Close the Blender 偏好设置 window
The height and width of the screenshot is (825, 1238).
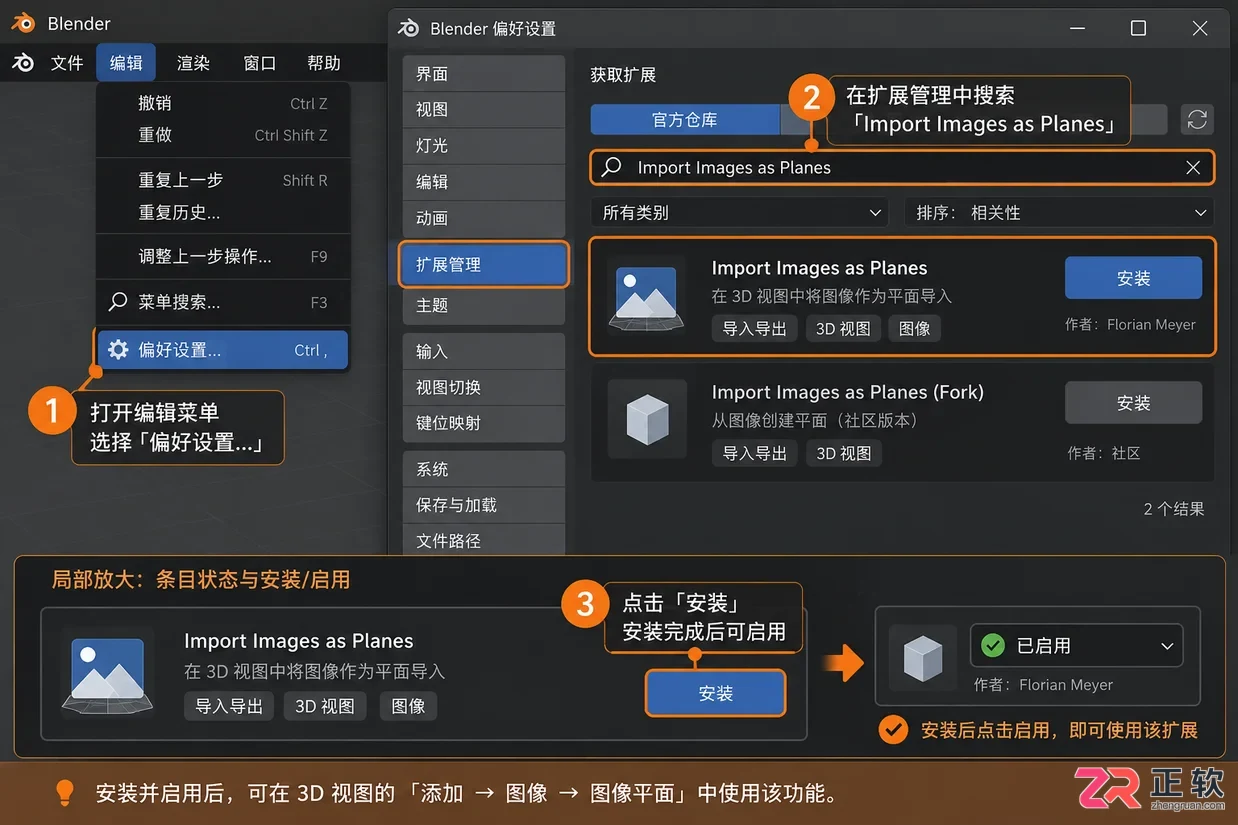(x=1200, y=28)
